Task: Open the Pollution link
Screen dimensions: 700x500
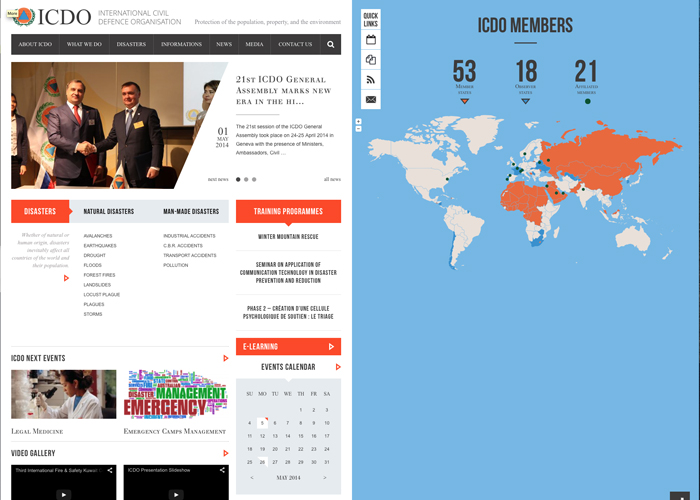Action: (x=175, y=265)
